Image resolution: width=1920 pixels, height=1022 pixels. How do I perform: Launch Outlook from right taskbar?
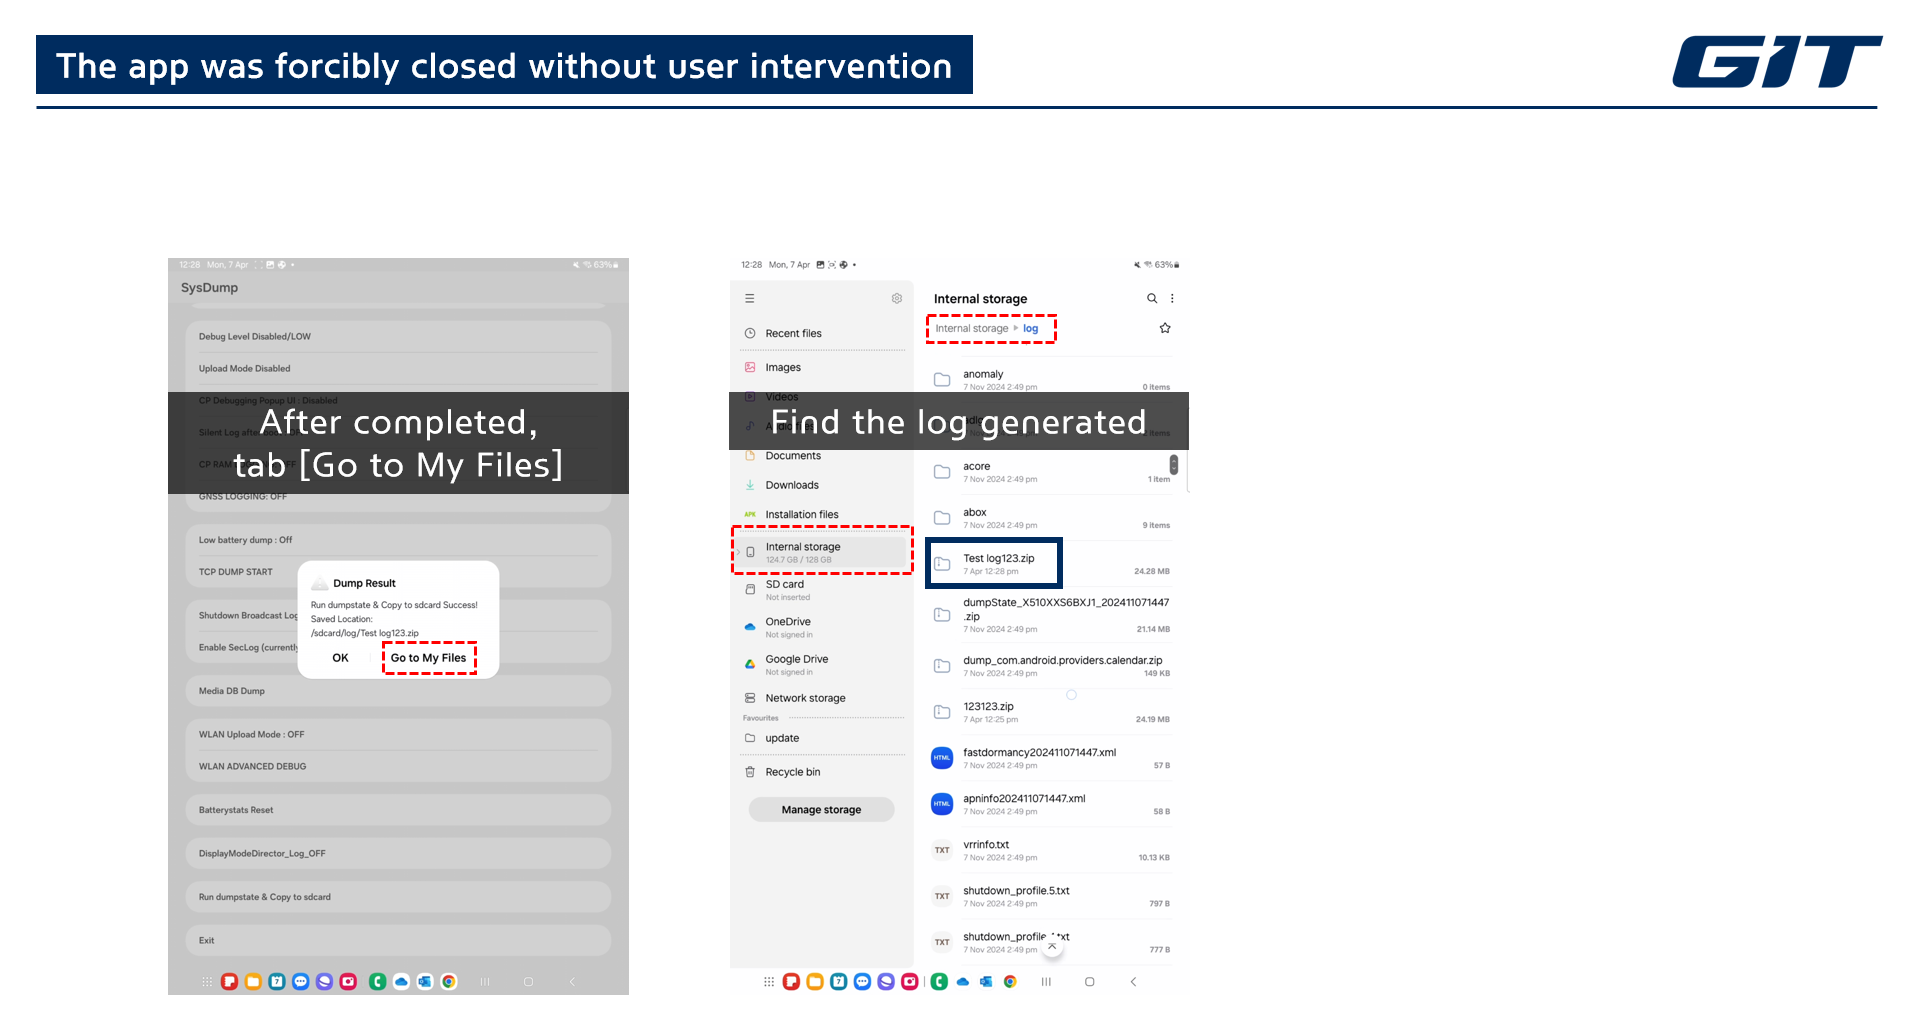pyautogui.click(x=986, y=982)
